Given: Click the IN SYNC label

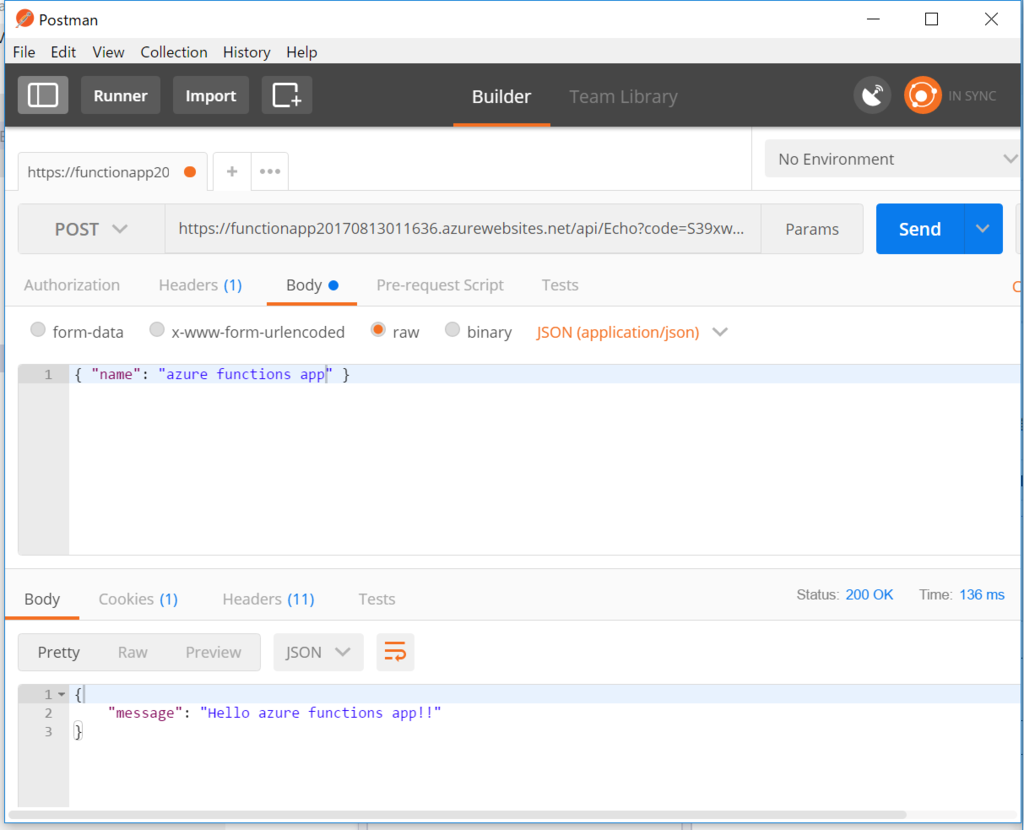Looking at the screenshot, I should coord(972,96).
